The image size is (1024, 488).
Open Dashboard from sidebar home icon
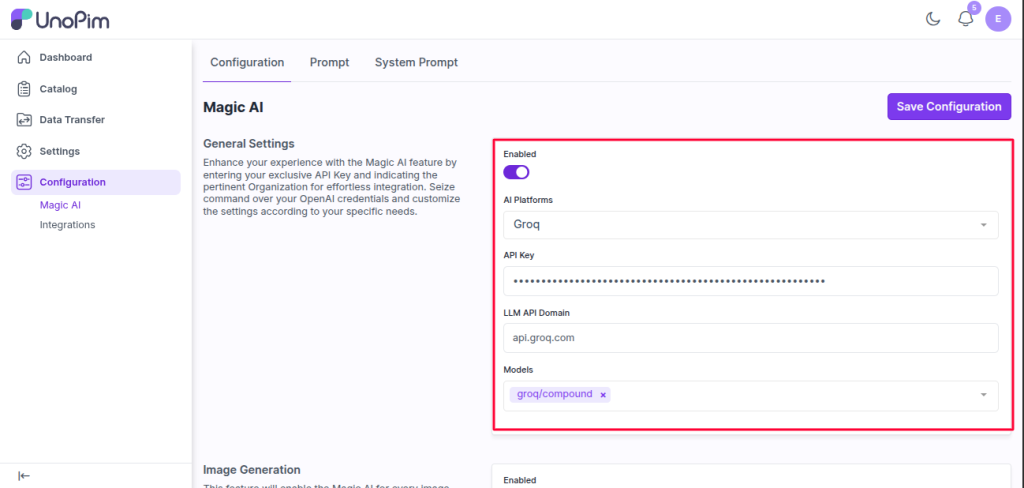[x=25, y=58]
